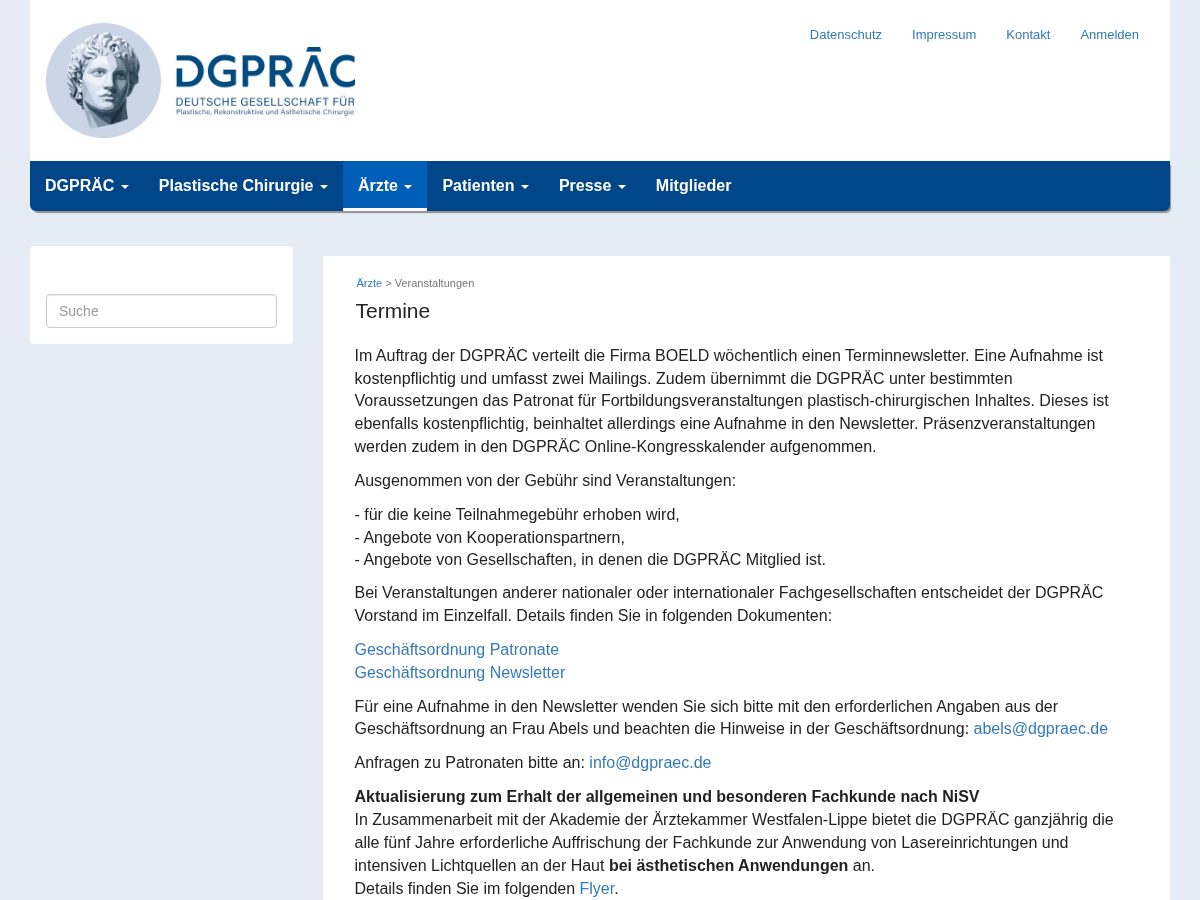Expand the Plastische Chirurgie menu
Image resolution: width=1200 pixels, height=900 pixels.
click(x=243, y=186)
